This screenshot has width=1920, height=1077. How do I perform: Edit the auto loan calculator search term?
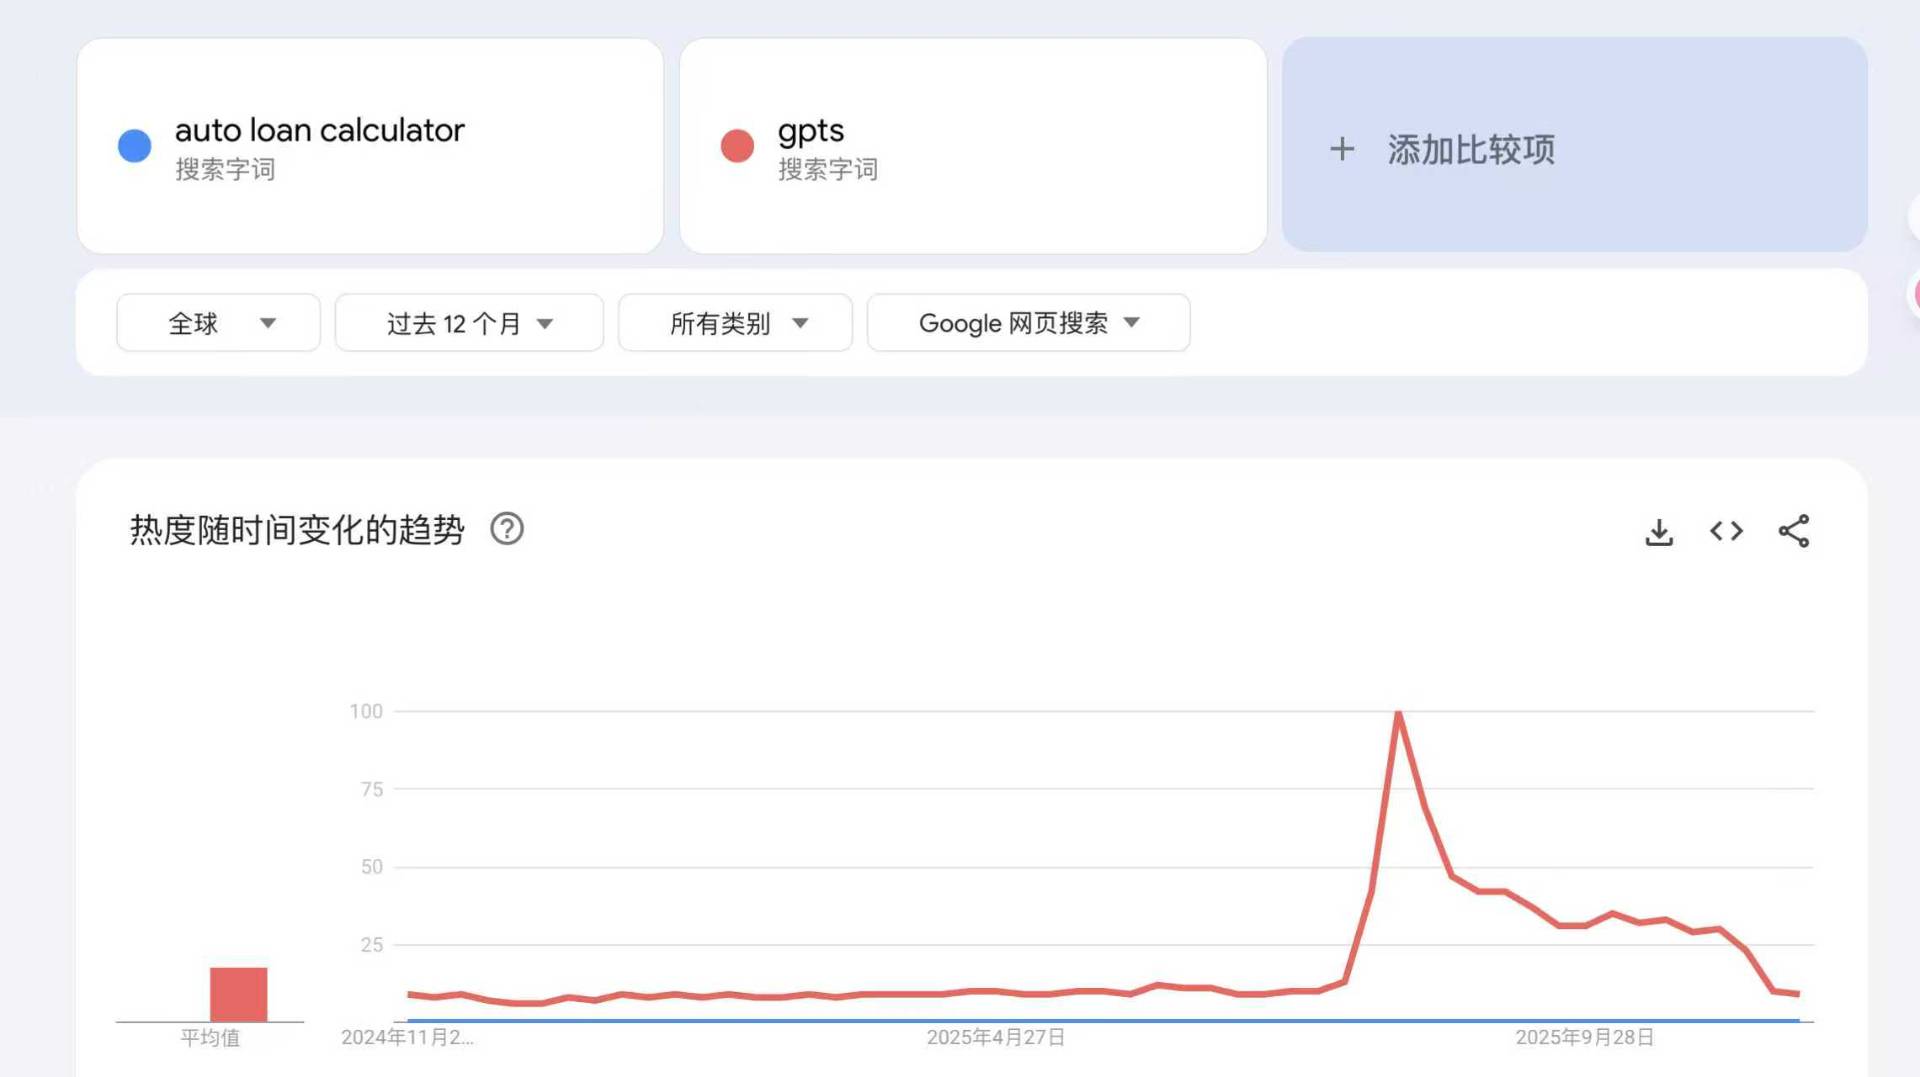[370, 146]
